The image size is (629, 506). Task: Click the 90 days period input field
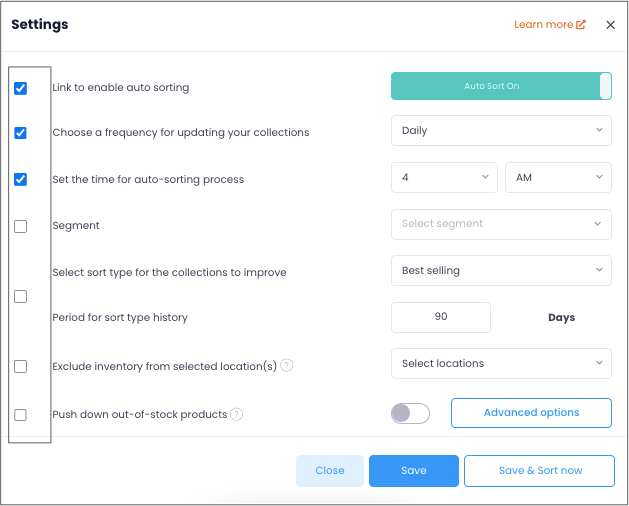click(440, 317)
